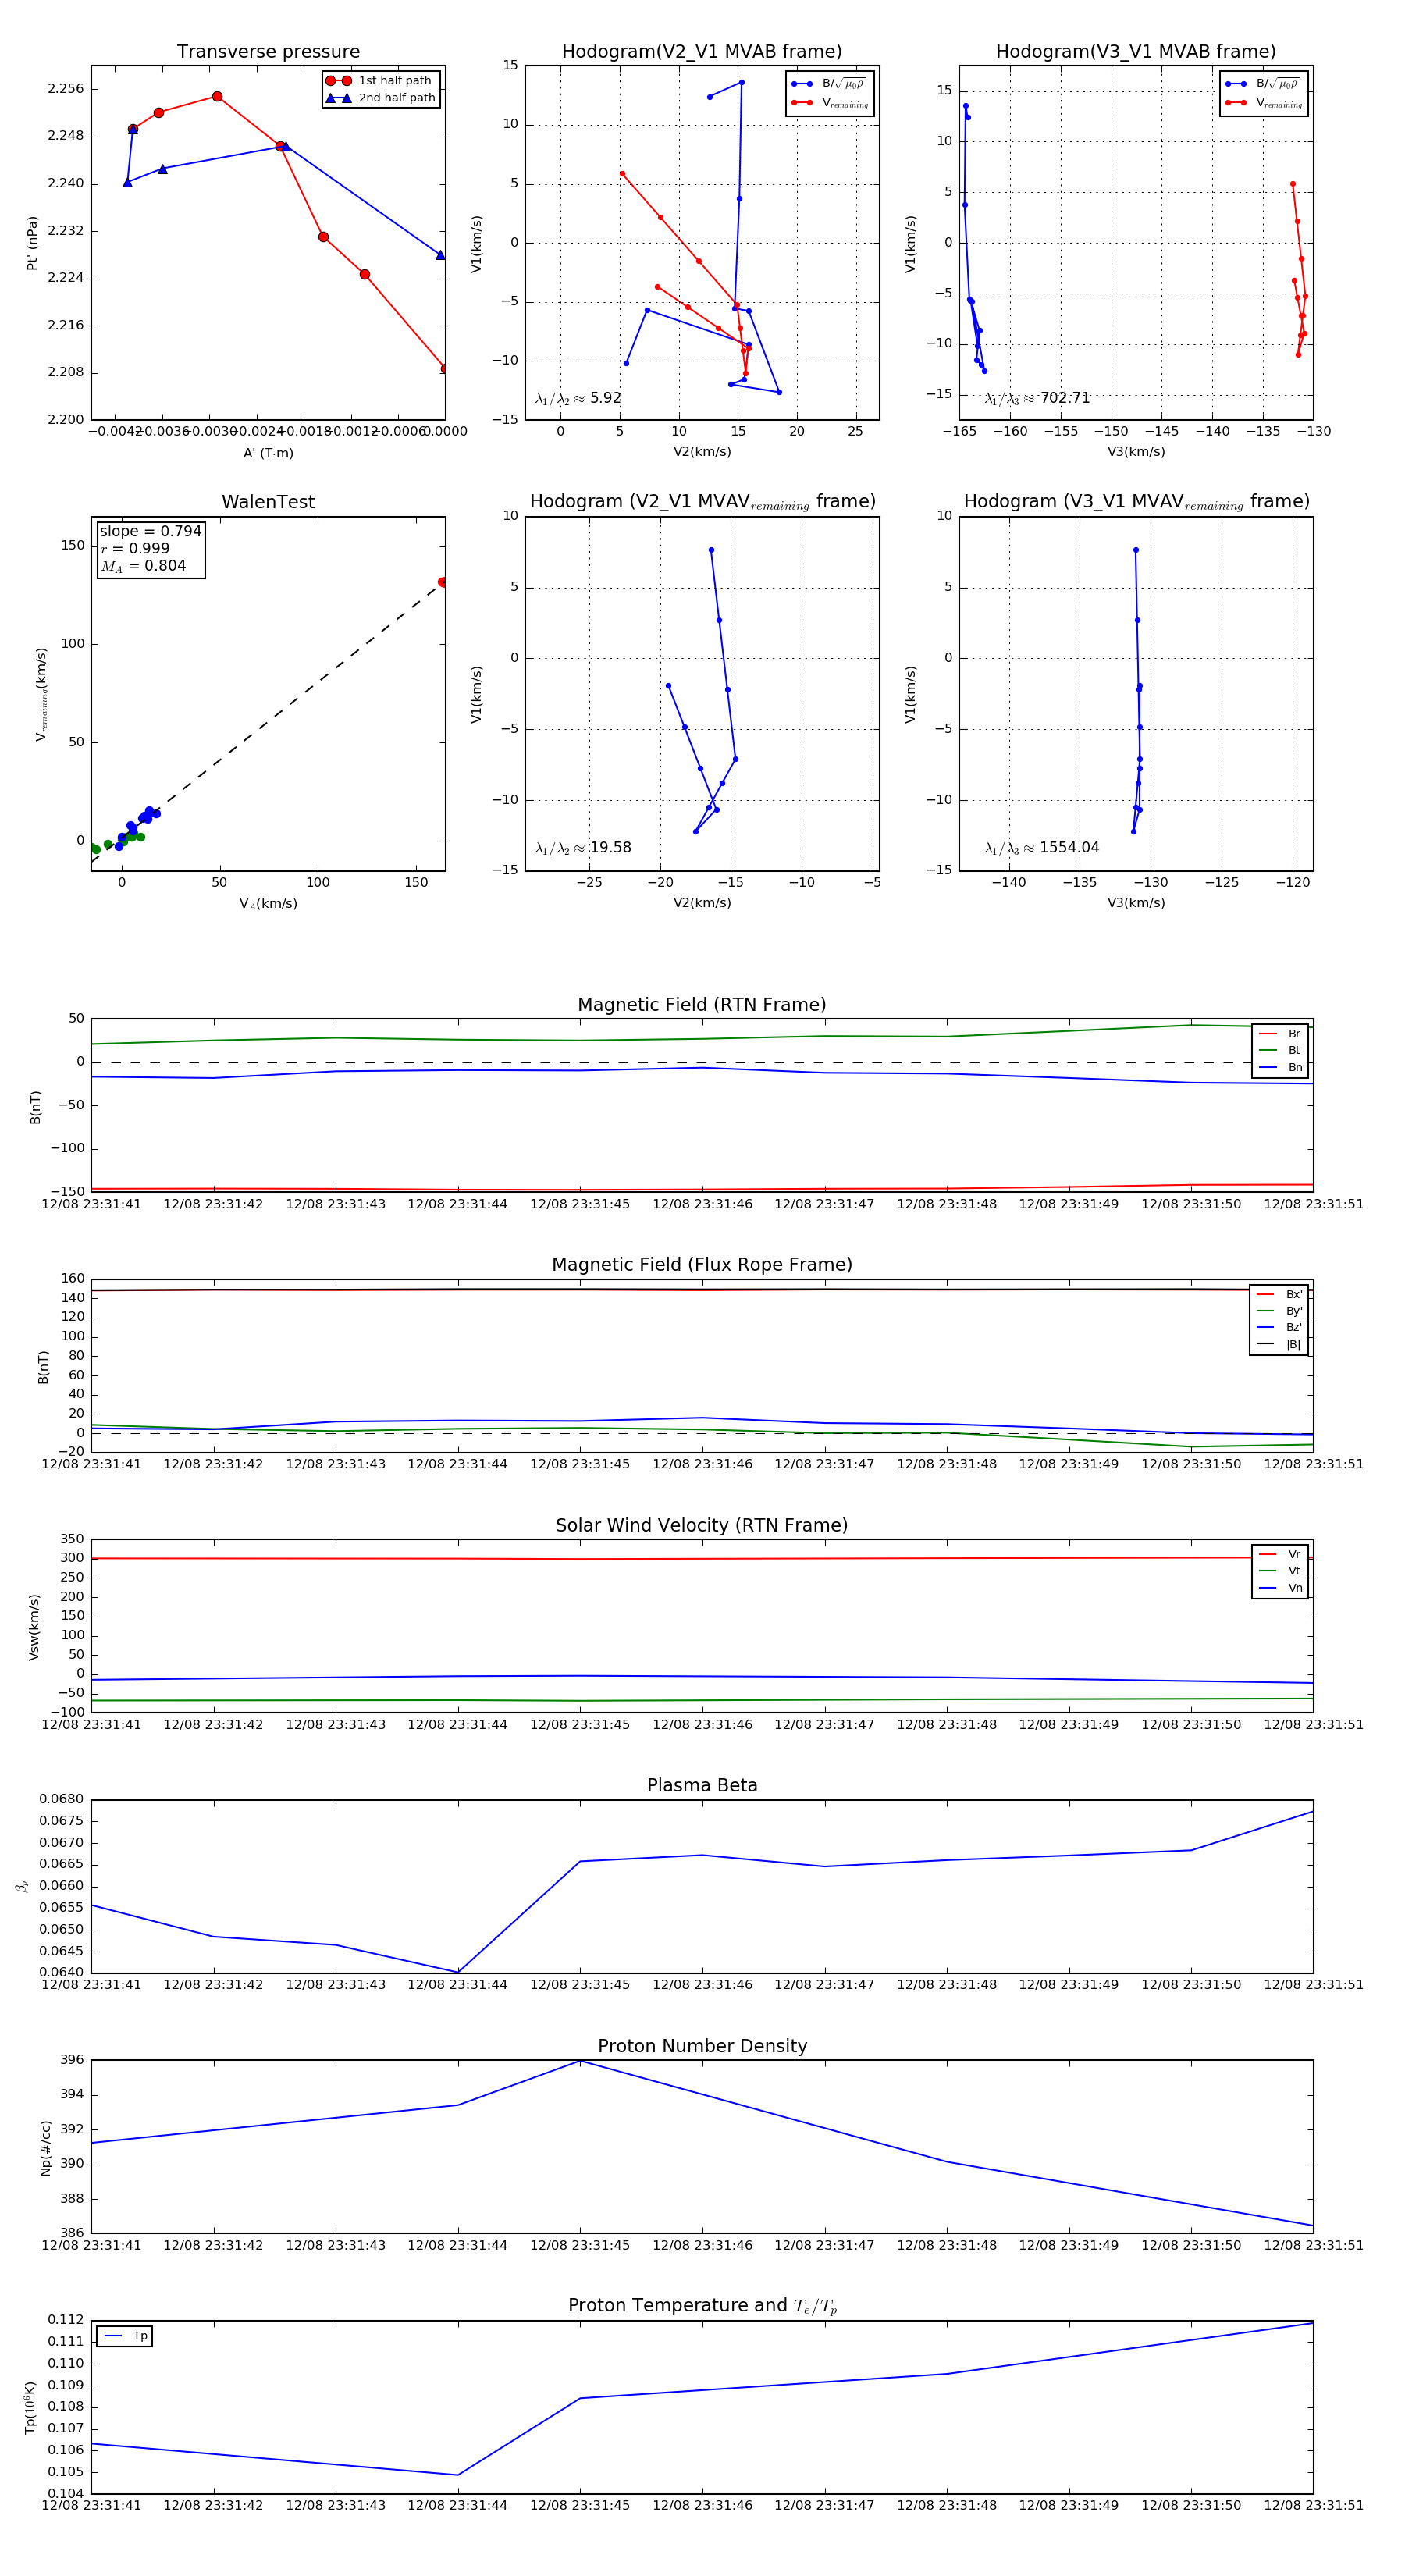Select the eigenvalue ratio text '5.92'
The width and height of the screenshot is (1405, 2576).
605,398
